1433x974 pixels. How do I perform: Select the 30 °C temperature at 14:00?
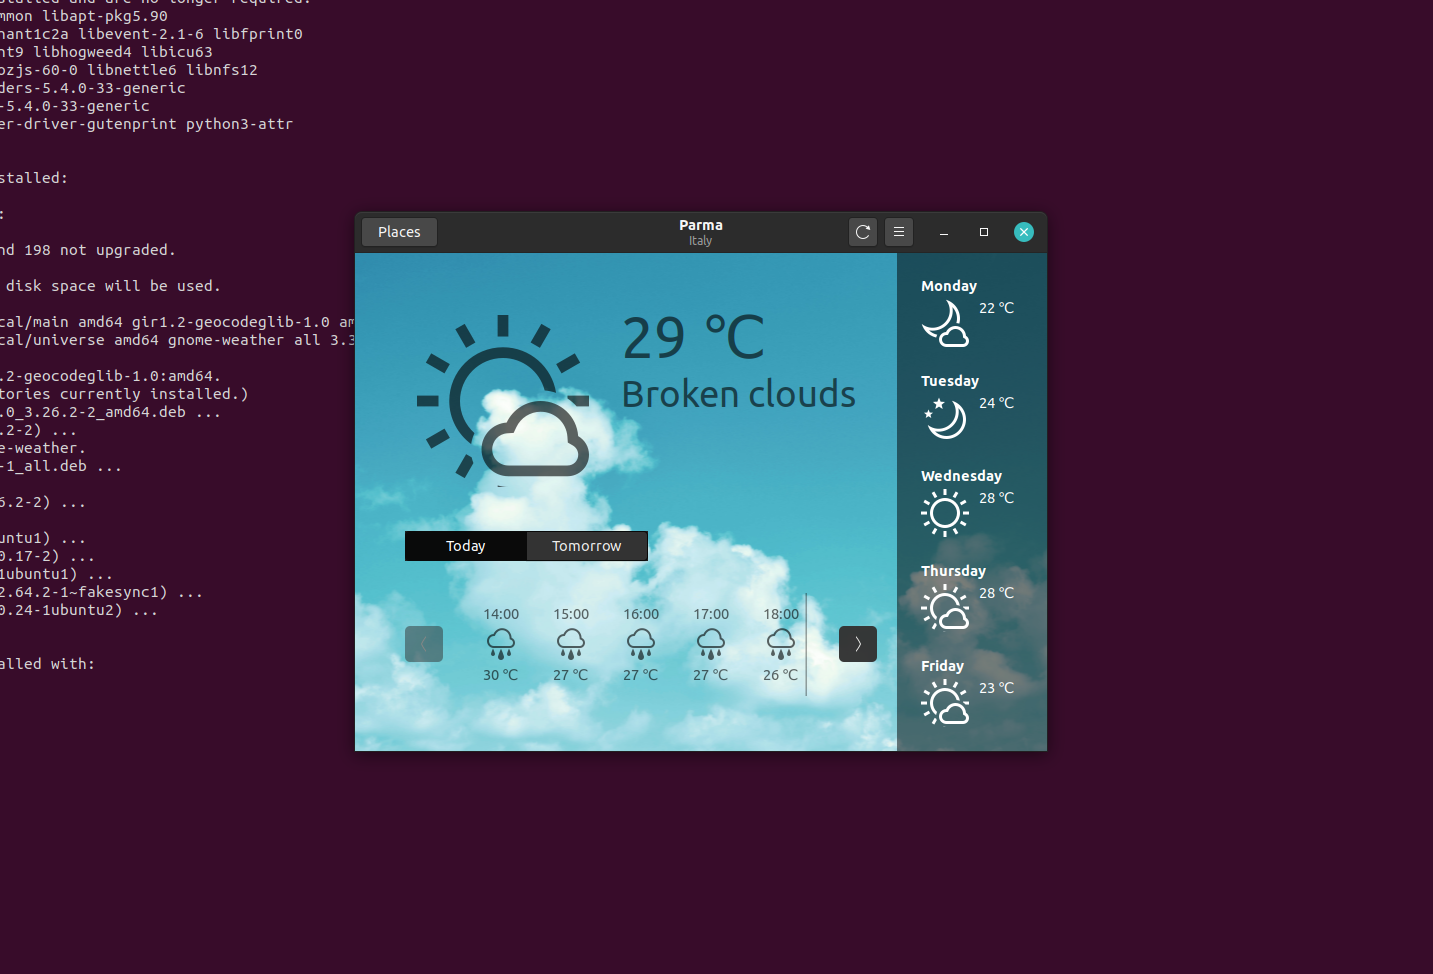coord(500,674)
